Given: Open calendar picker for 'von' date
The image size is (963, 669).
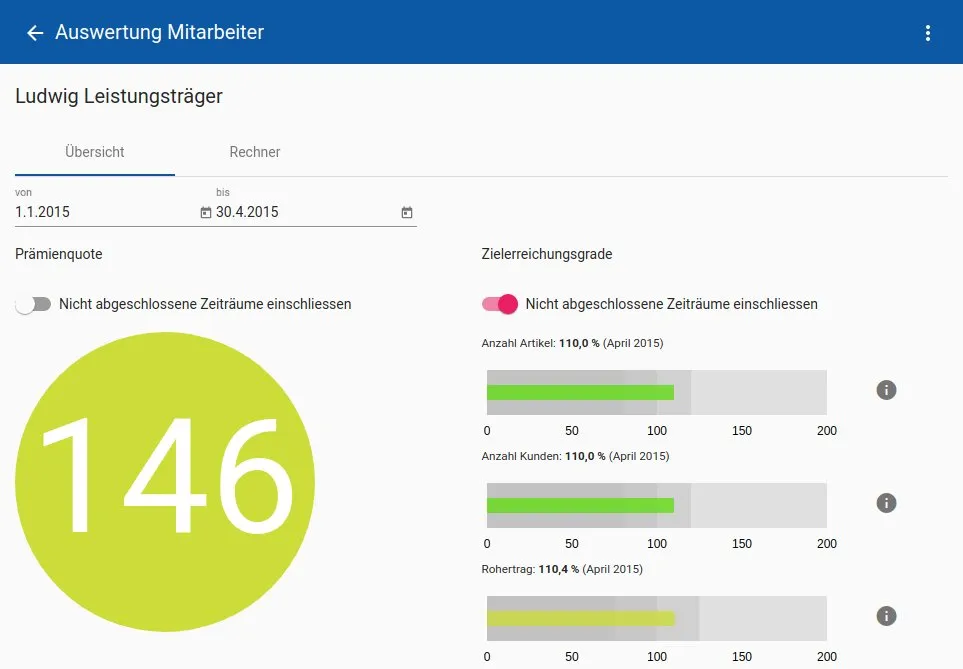Looking at the screenshot, I should click(x=206, y=212).
